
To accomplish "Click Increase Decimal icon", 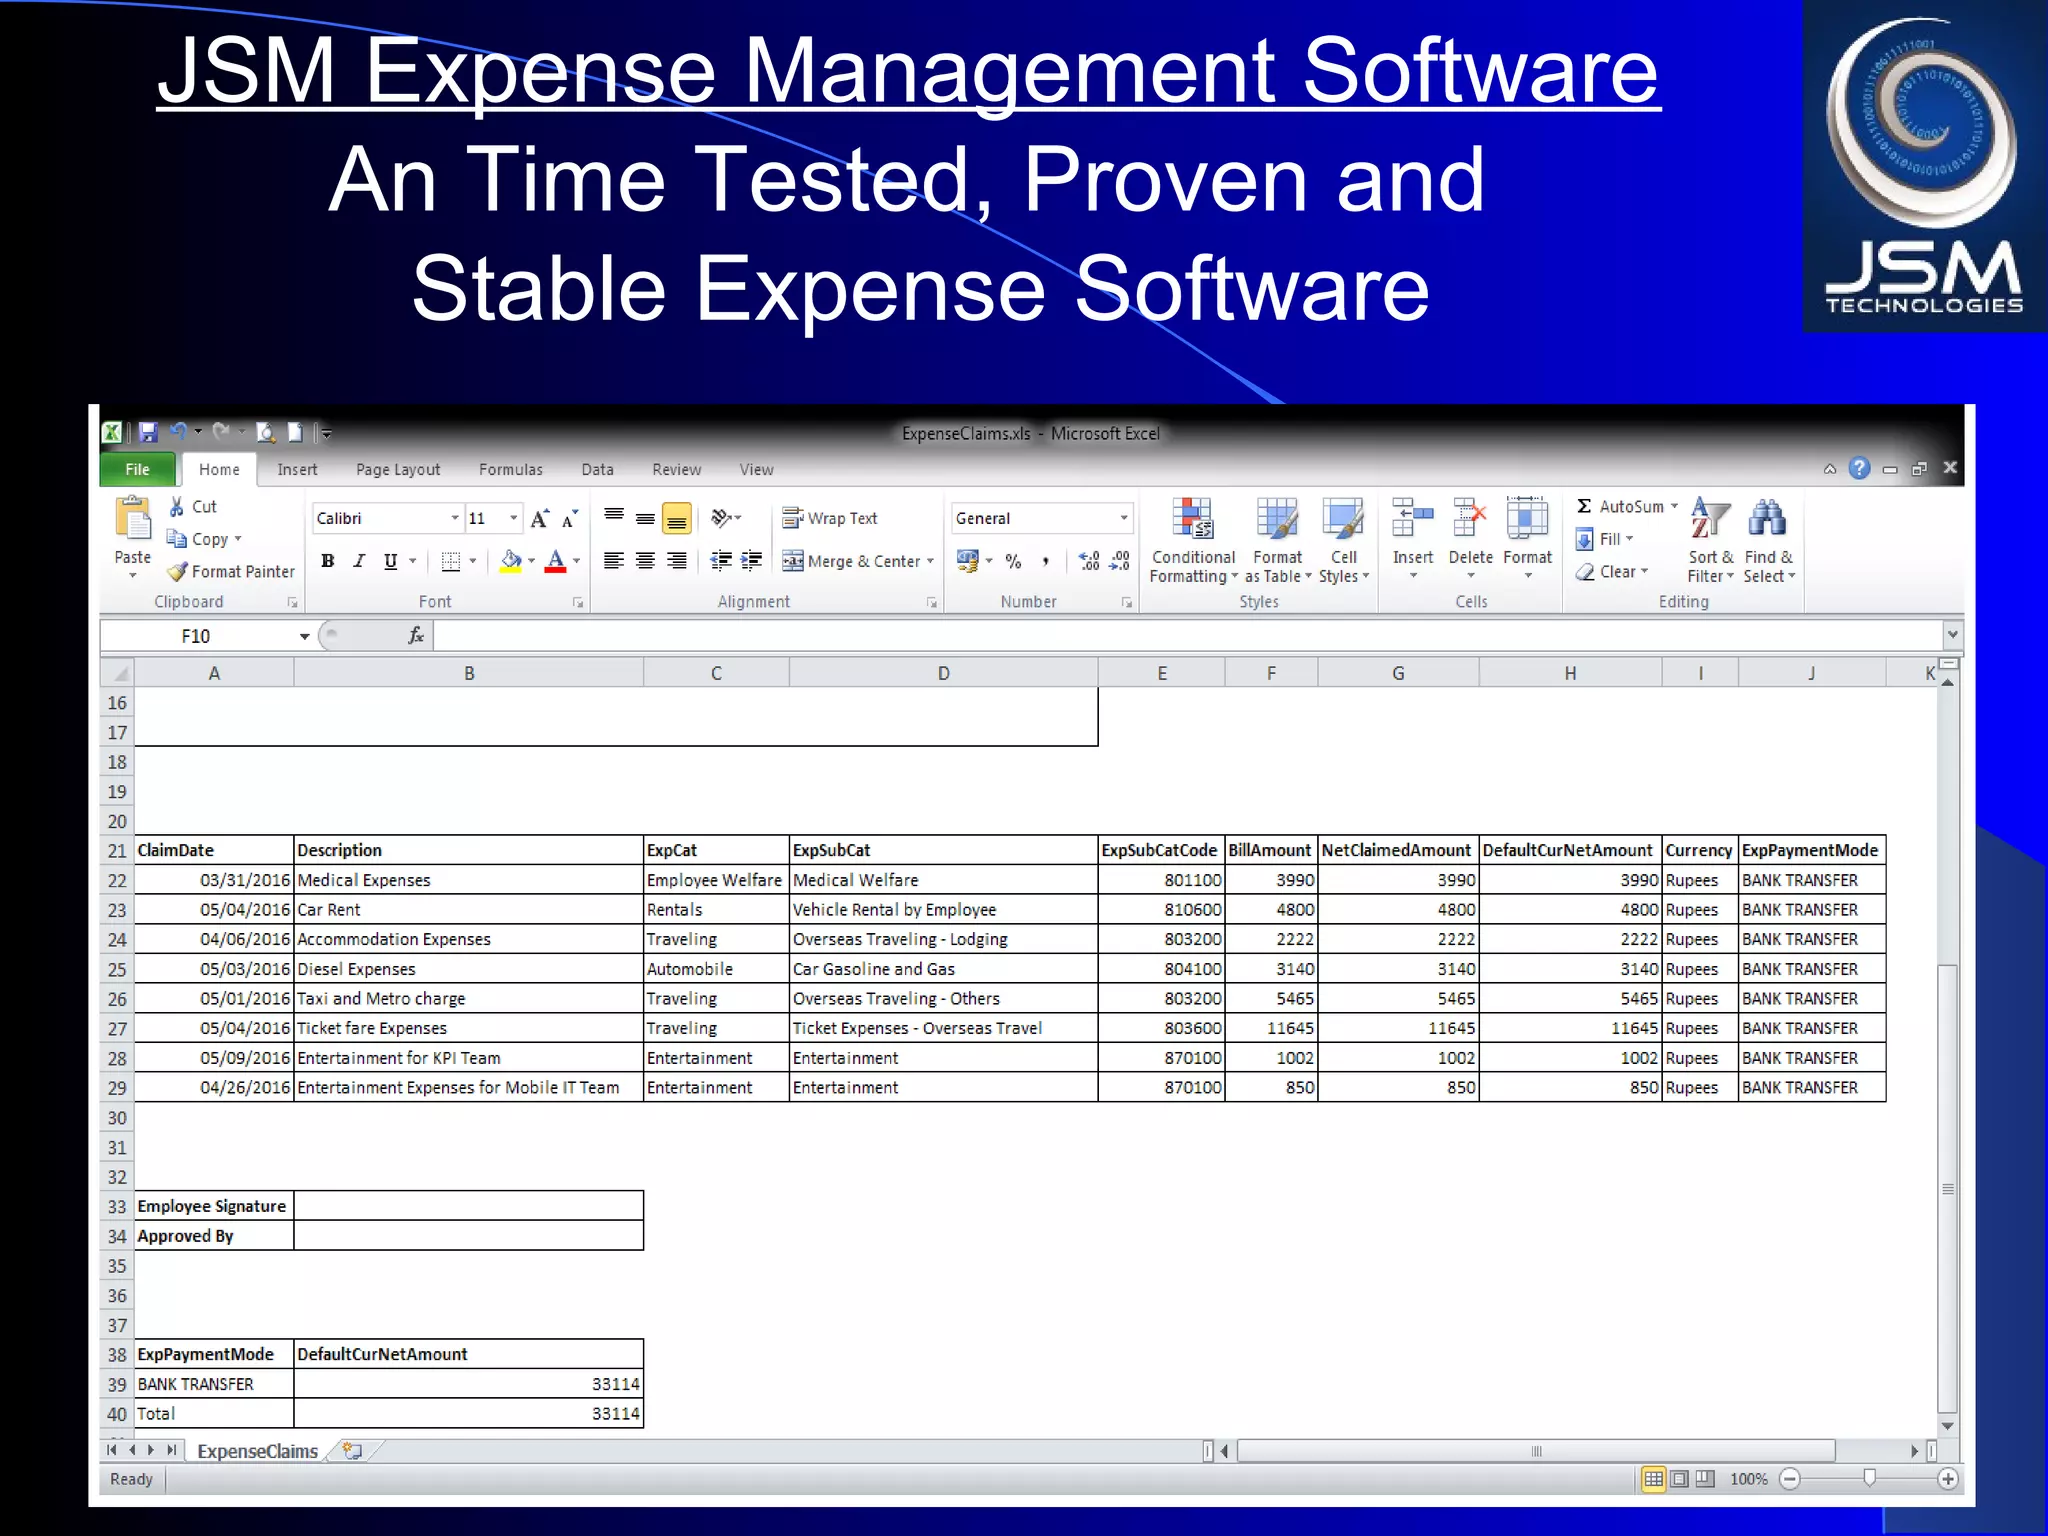I will 1089,561.
